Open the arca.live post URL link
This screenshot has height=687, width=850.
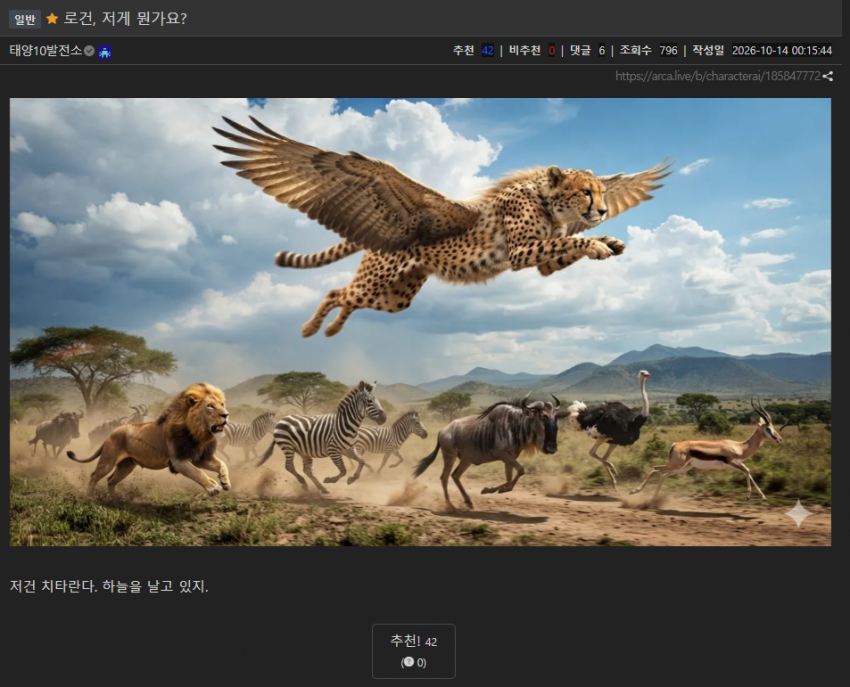click(x=718, y=76)
